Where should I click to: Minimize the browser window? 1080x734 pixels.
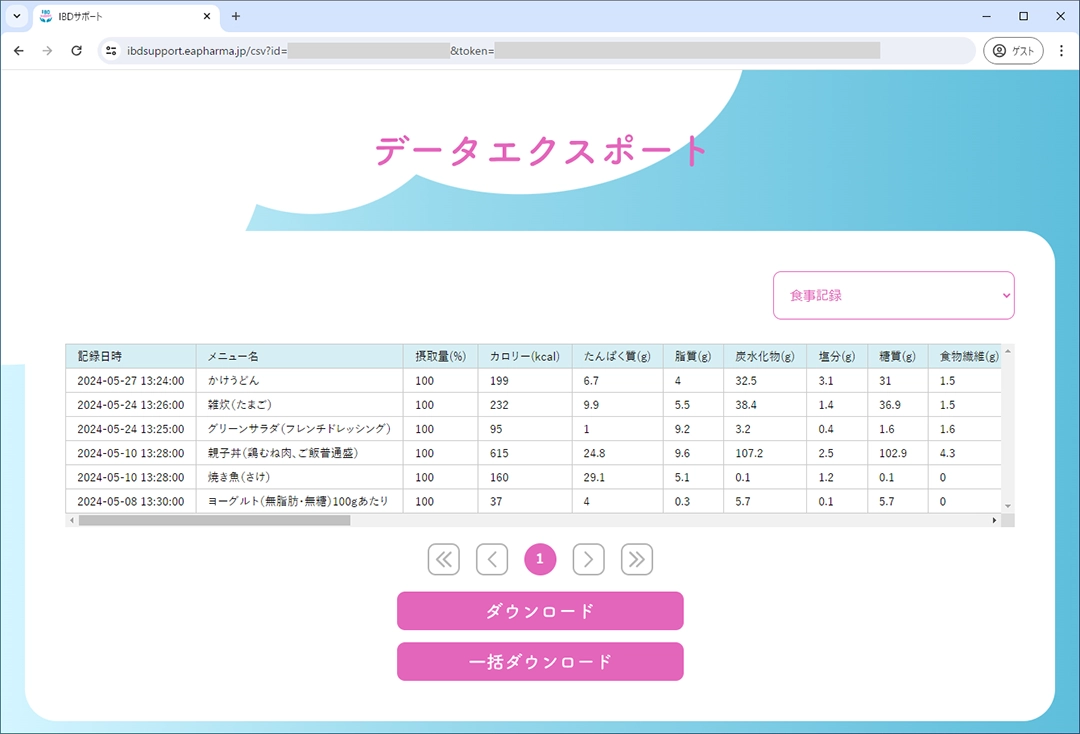(986, 16)
